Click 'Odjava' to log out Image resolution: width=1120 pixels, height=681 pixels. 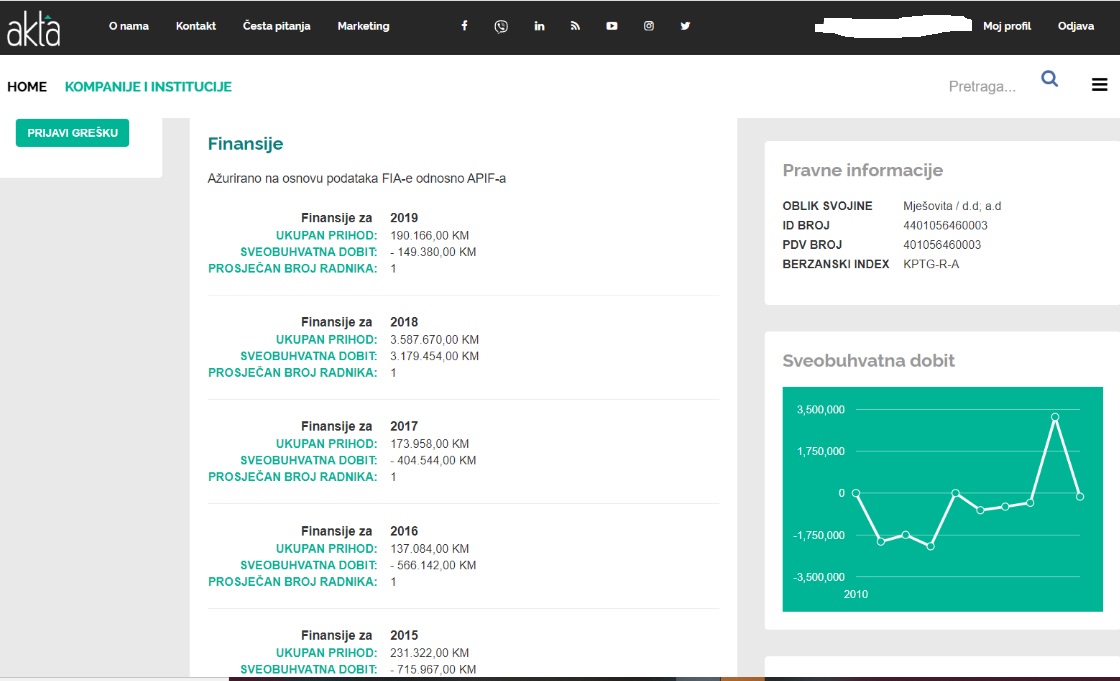[1076, 26]
